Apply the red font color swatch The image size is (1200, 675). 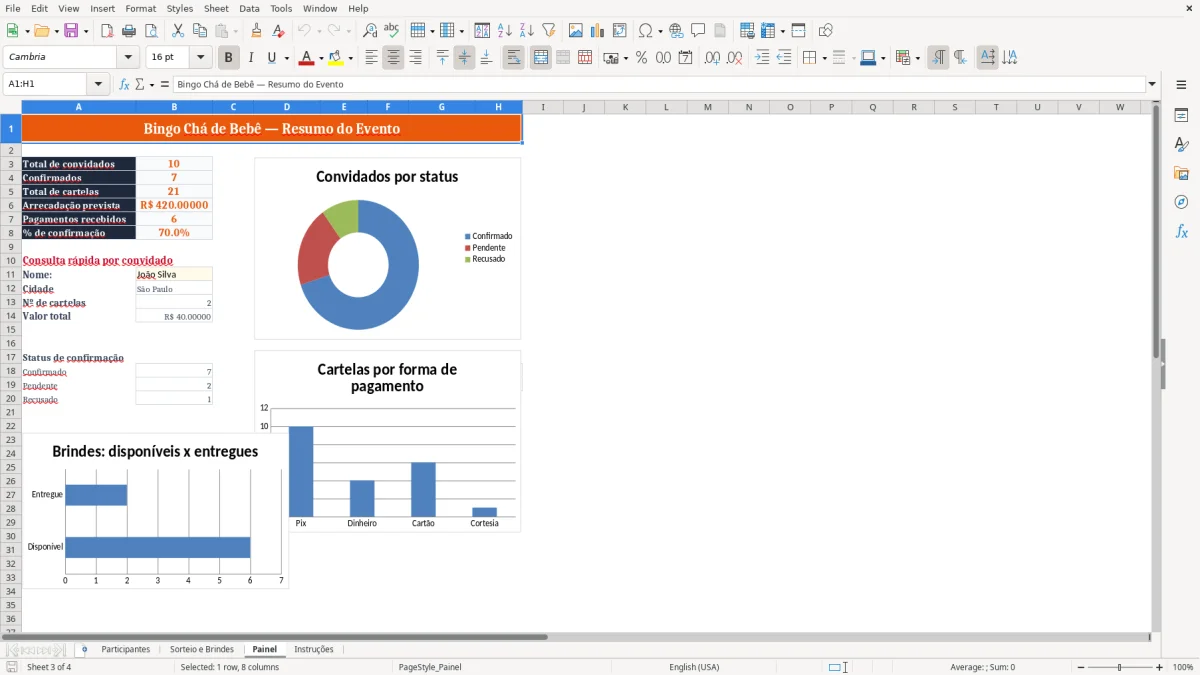pos(307,58)
